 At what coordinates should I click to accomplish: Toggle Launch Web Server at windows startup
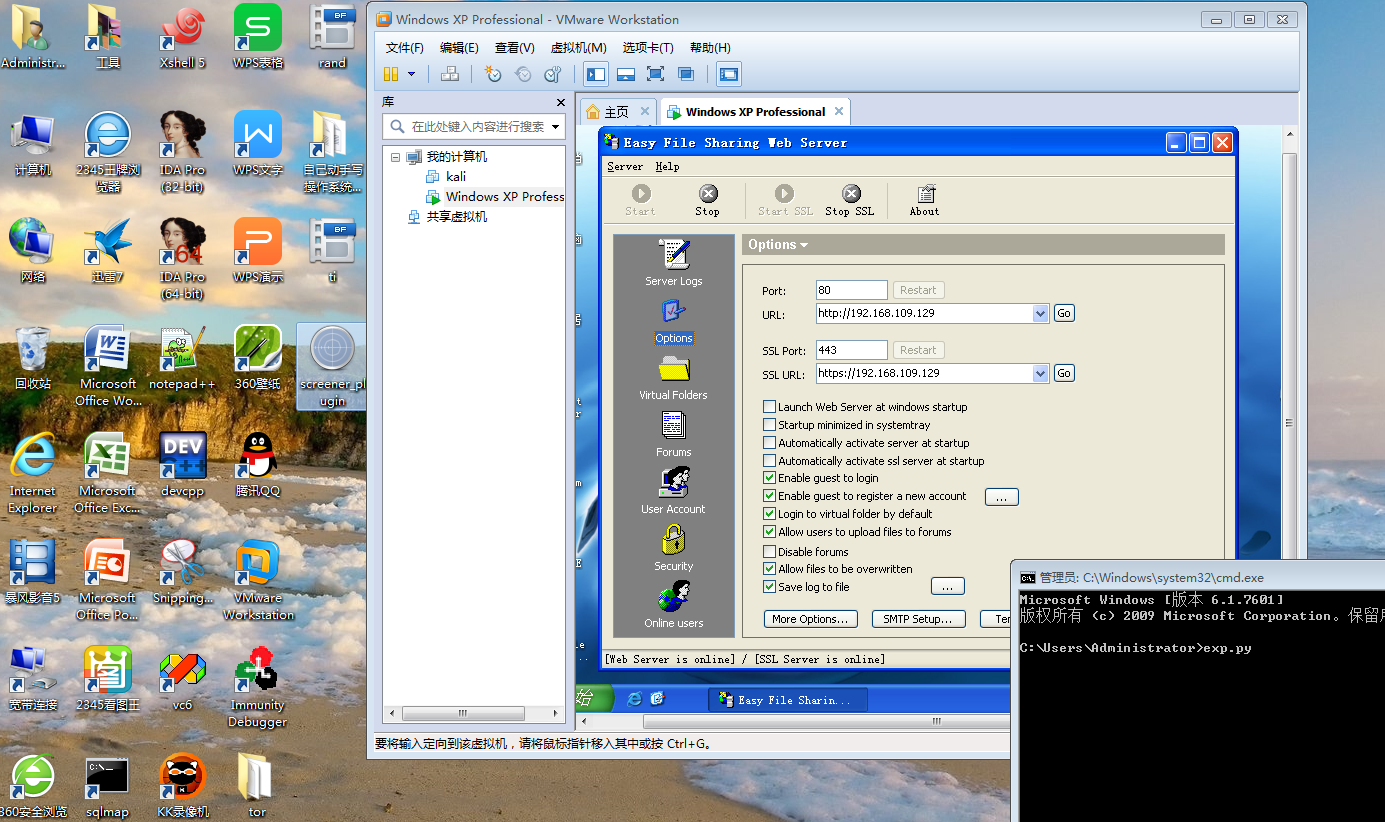tap(770, 407)
